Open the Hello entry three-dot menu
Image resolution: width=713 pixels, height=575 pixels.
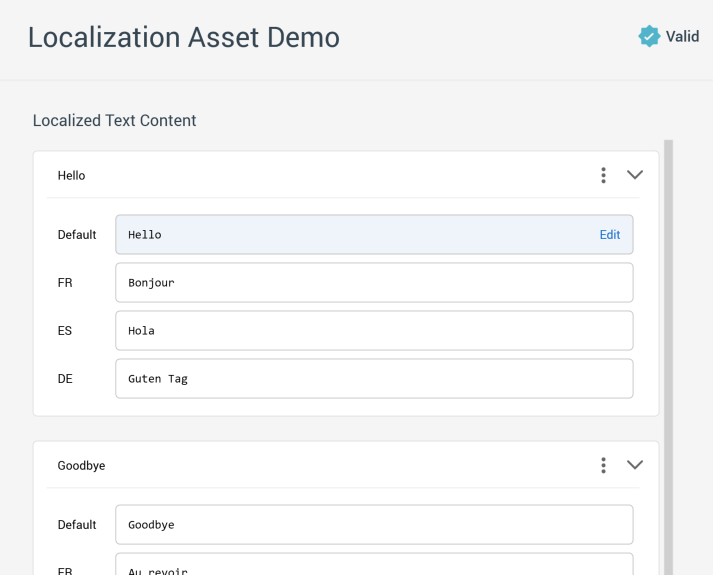pos(603,175)
